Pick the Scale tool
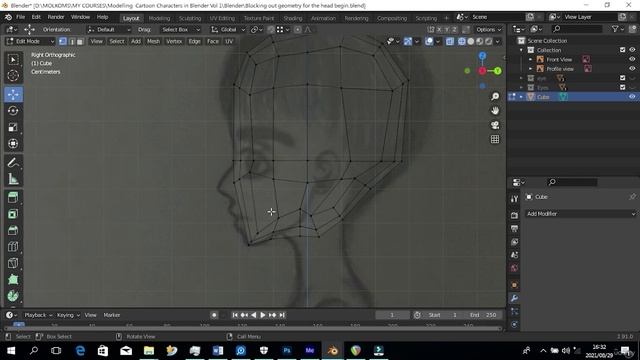Image resolution: width=640 pixels, height=360 pixels. point(13,127)
